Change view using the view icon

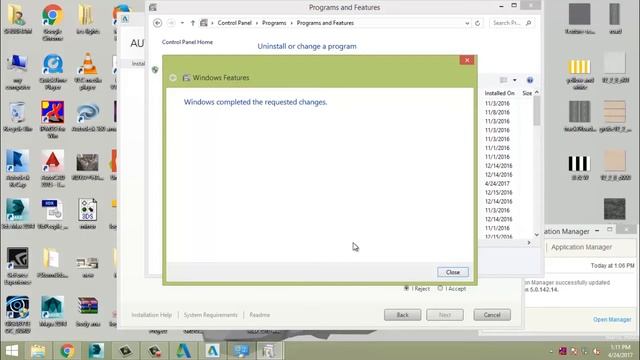click(x=504, y=80)
